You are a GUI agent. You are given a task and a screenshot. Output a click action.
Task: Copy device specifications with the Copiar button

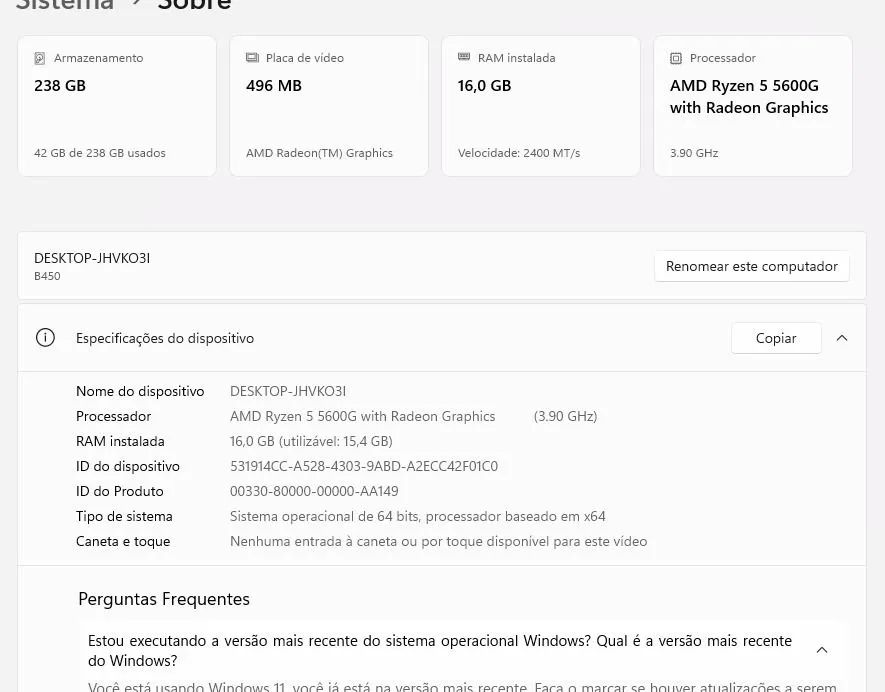pos(776,338)
